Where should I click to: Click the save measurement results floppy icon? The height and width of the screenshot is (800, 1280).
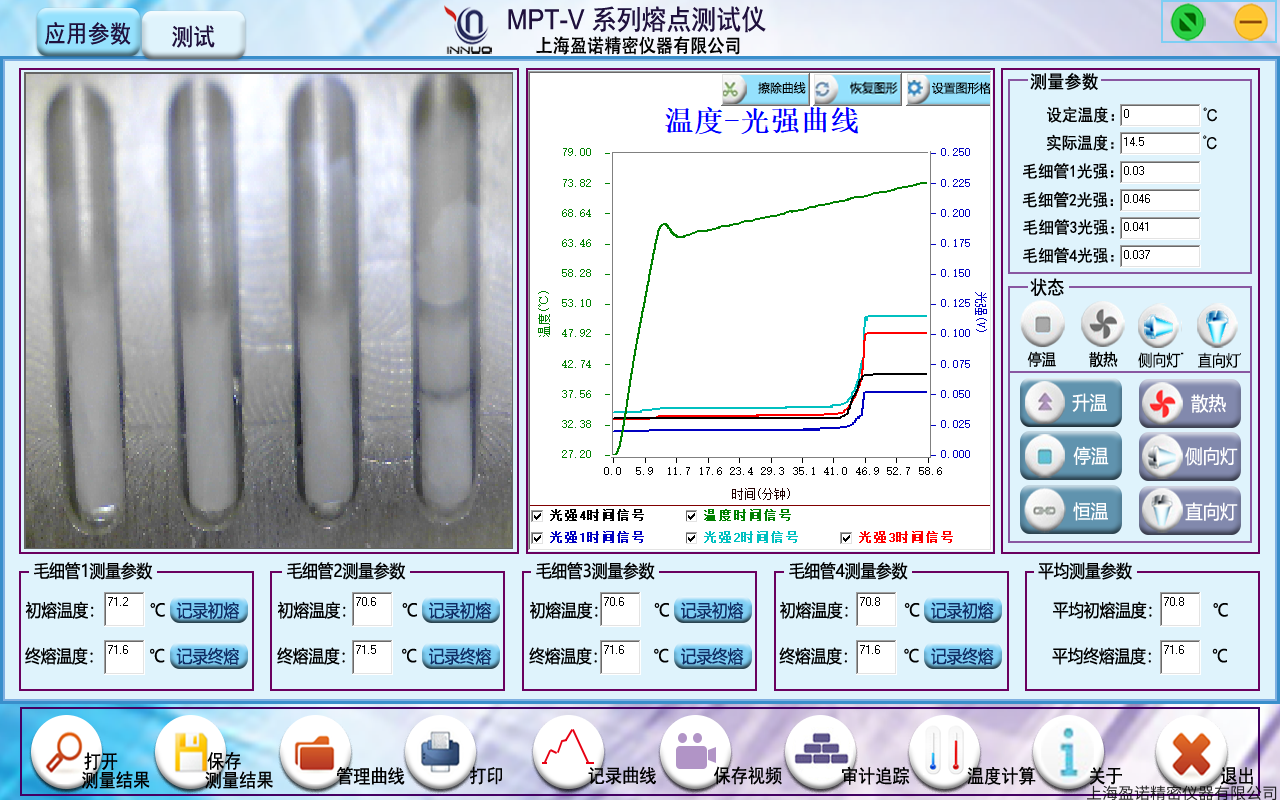coord(191,752)
